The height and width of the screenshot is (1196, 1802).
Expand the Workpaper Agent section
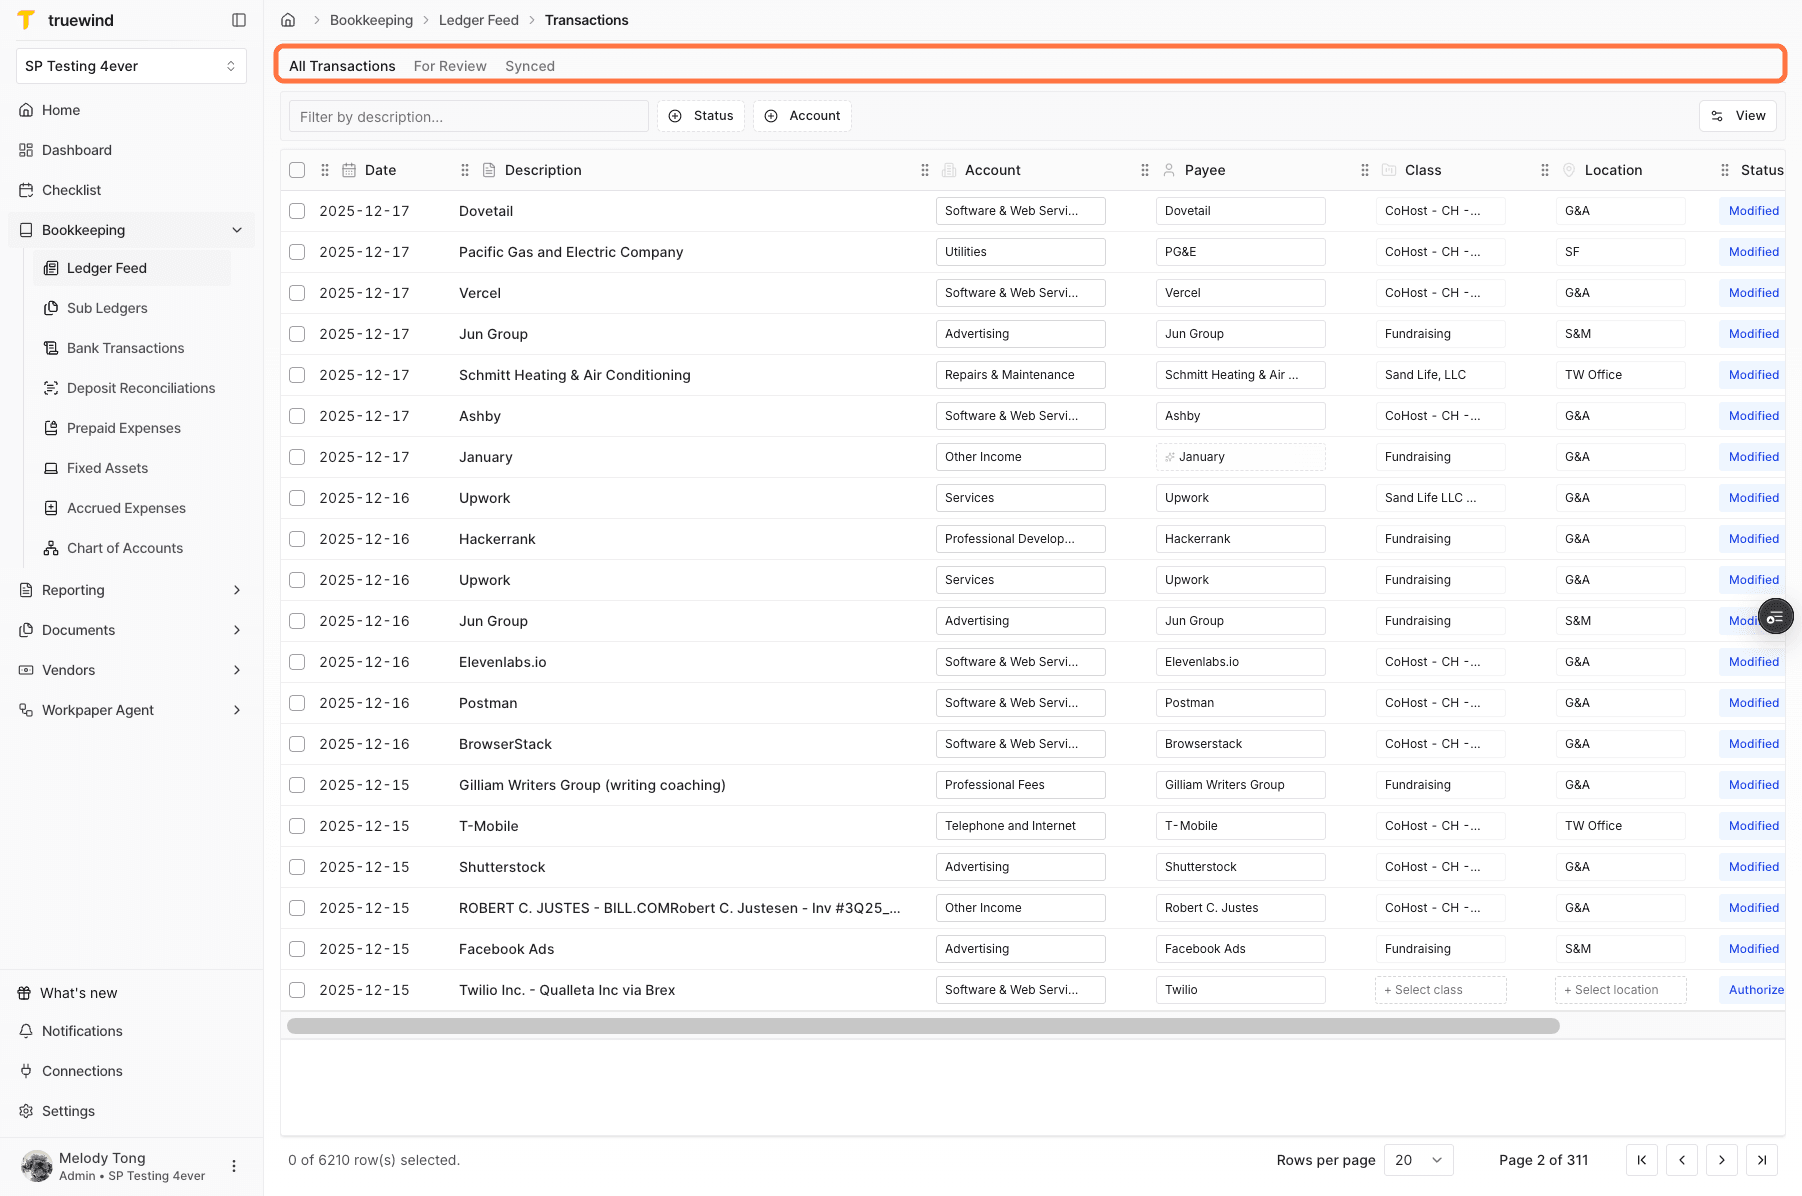pyautogui.click(x=237, y=710)
